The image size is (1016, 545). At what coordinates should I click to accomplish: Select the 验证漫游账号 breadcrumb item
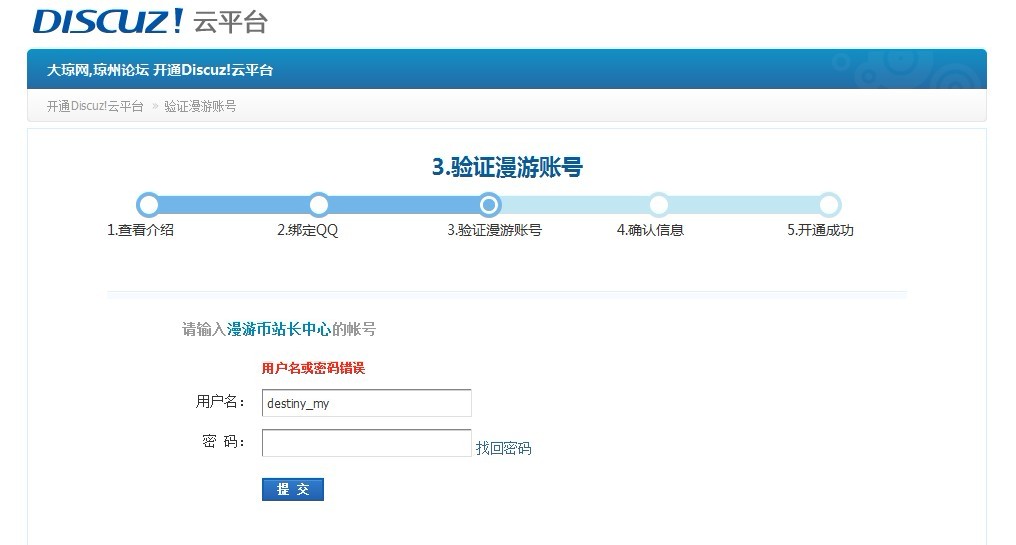point(200,106)
